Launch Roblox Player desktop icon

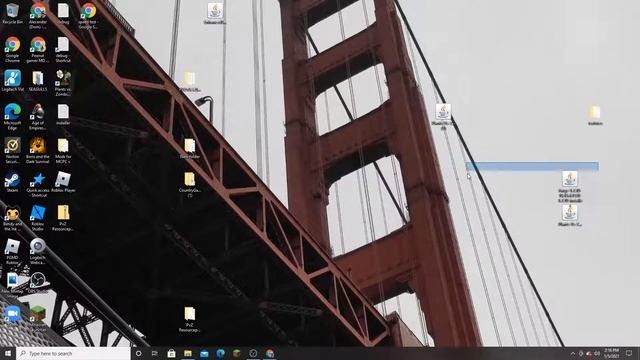63,182
